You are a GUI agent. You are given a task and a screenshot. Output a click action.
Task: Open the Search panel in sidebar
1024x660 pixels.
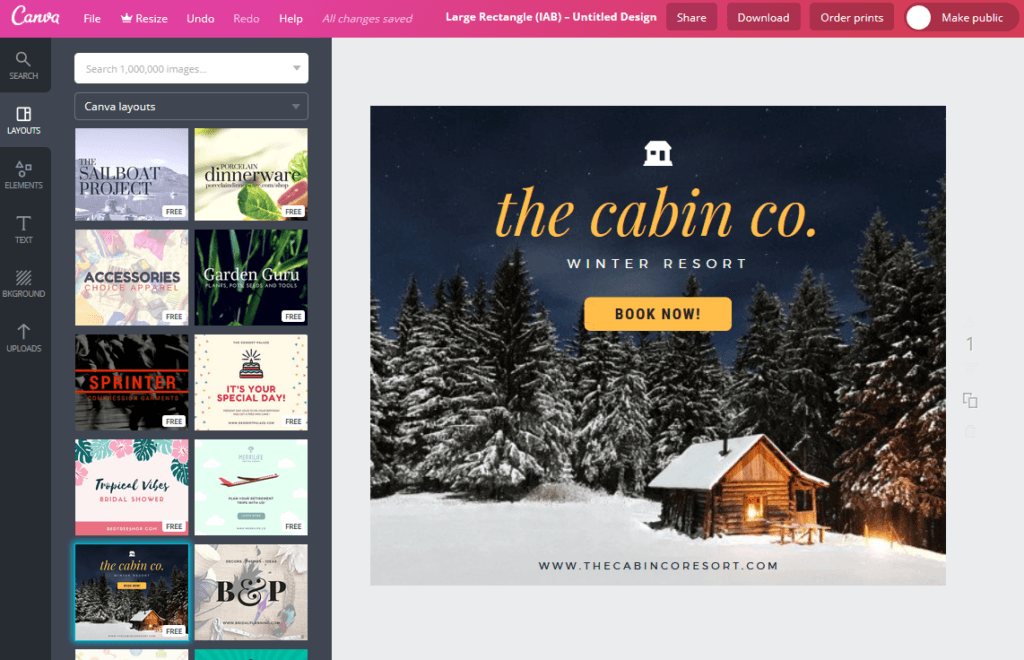coord(24,66)
